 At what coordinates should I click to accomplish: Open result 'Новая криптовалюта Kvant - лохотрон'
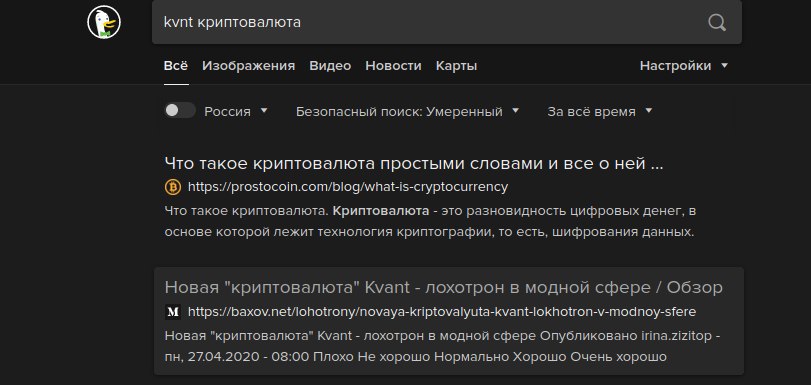[x=444, y=287]
